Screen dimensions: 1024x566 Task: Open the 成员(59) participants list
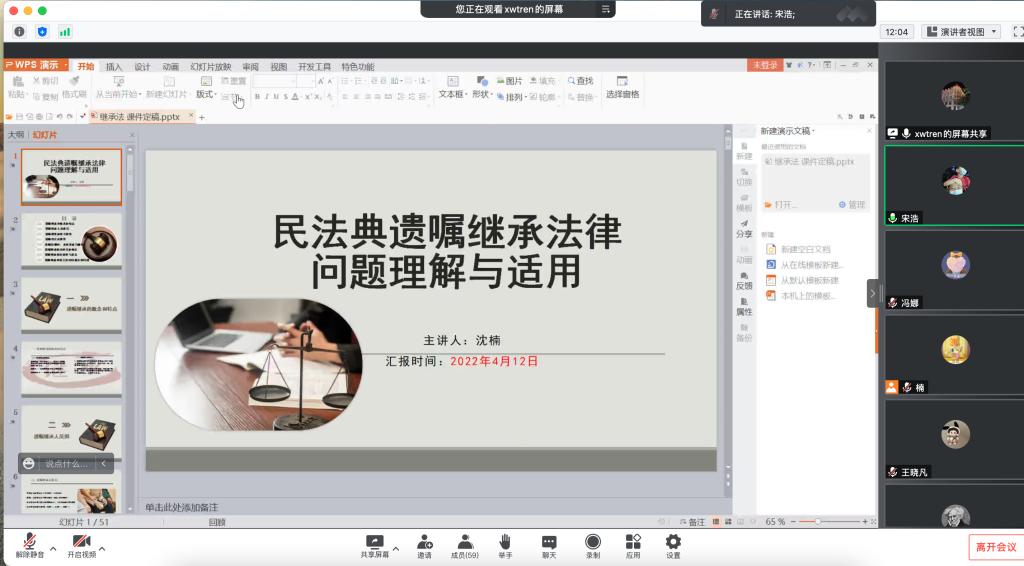click(x=464, y=543)
